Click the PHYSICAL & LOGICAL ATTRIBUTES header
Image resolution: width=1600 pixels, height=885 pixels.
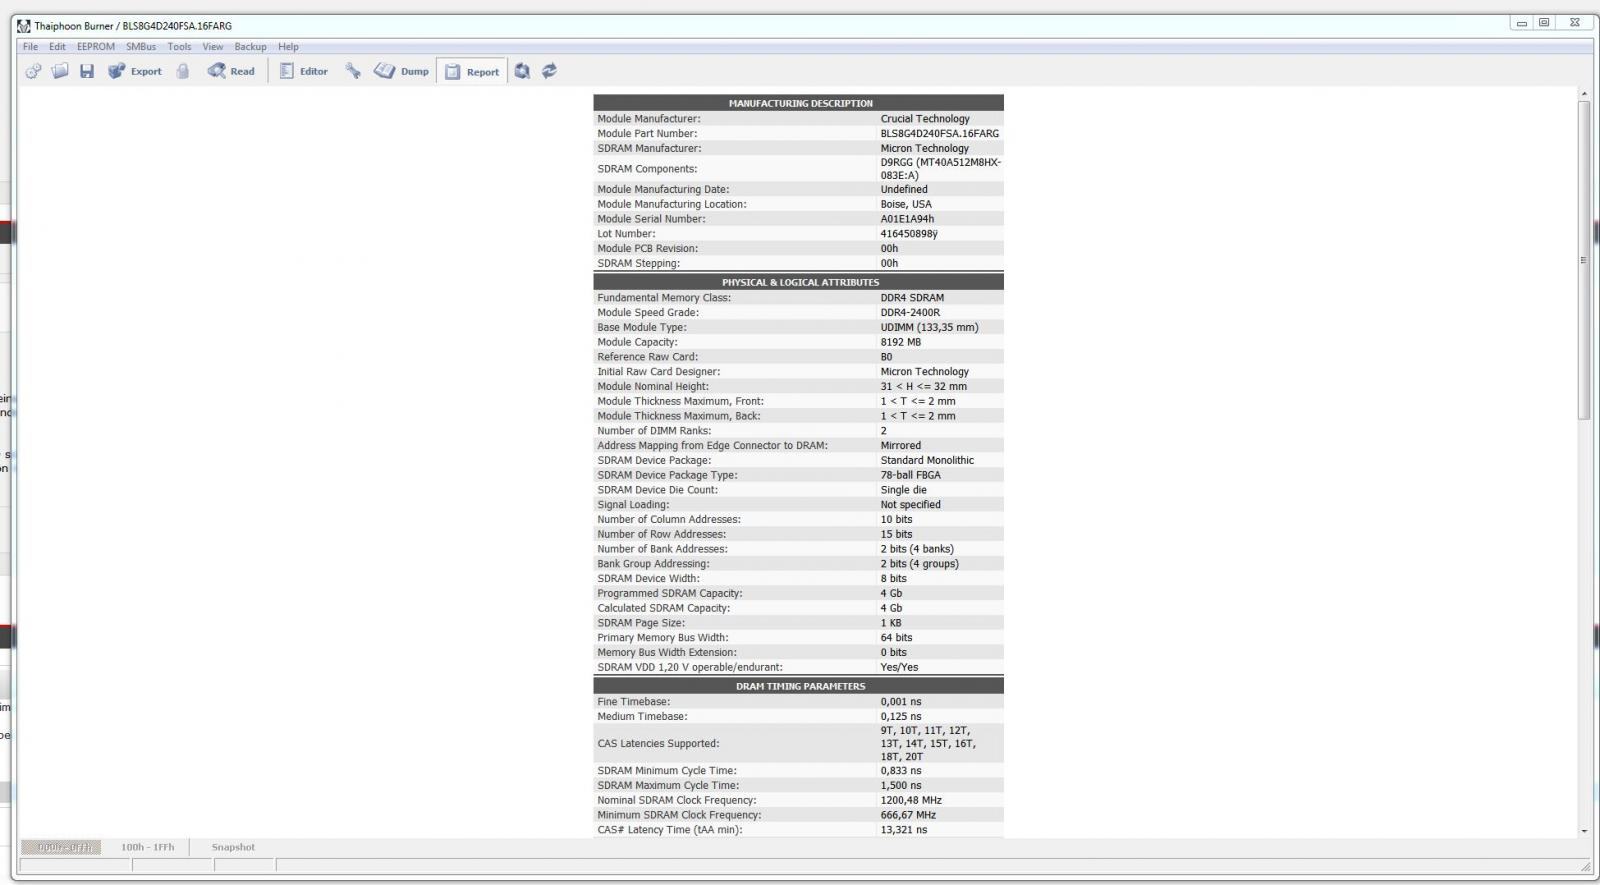(799, 282)
